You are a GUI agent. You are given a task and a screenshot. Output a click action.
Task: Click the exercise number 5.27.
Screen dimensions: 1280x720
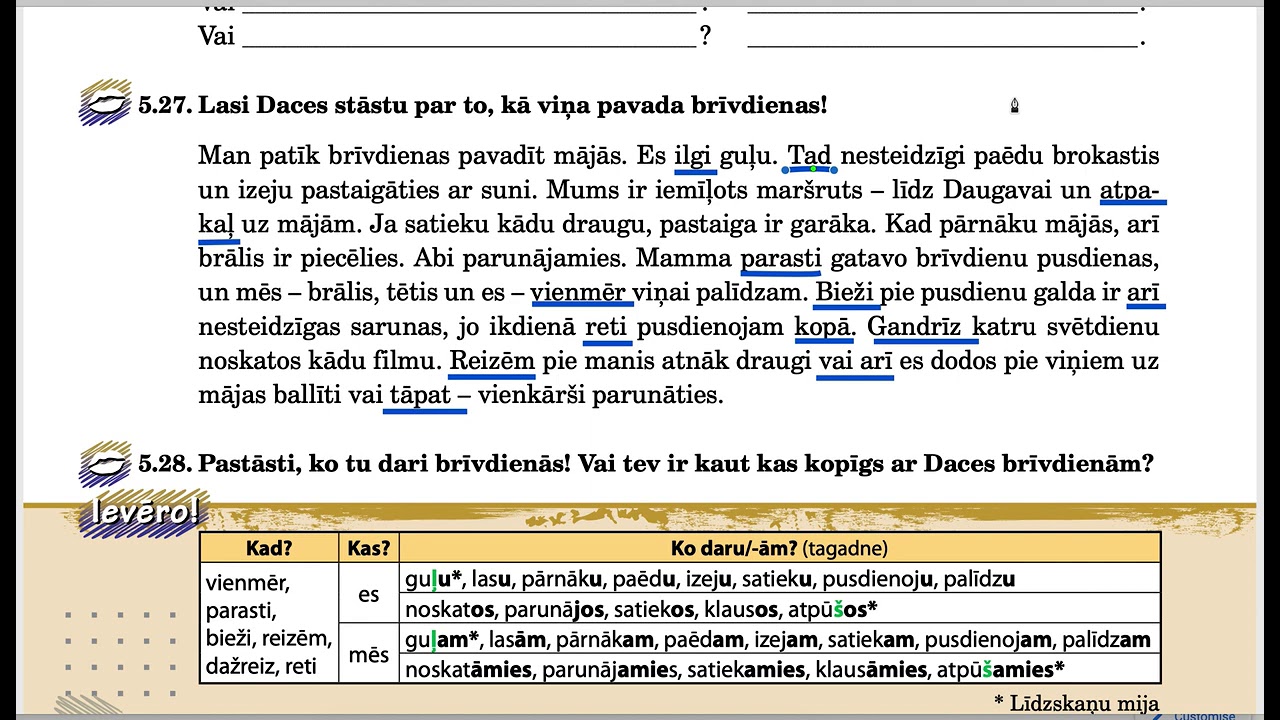(165, 105)
